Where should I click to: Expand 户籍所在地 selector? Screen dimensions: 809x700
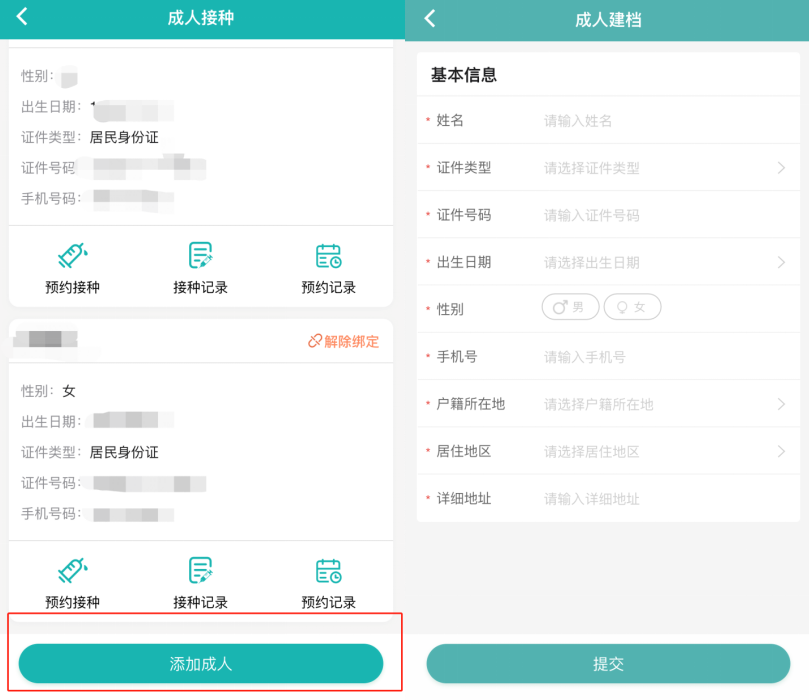point(781,404)
